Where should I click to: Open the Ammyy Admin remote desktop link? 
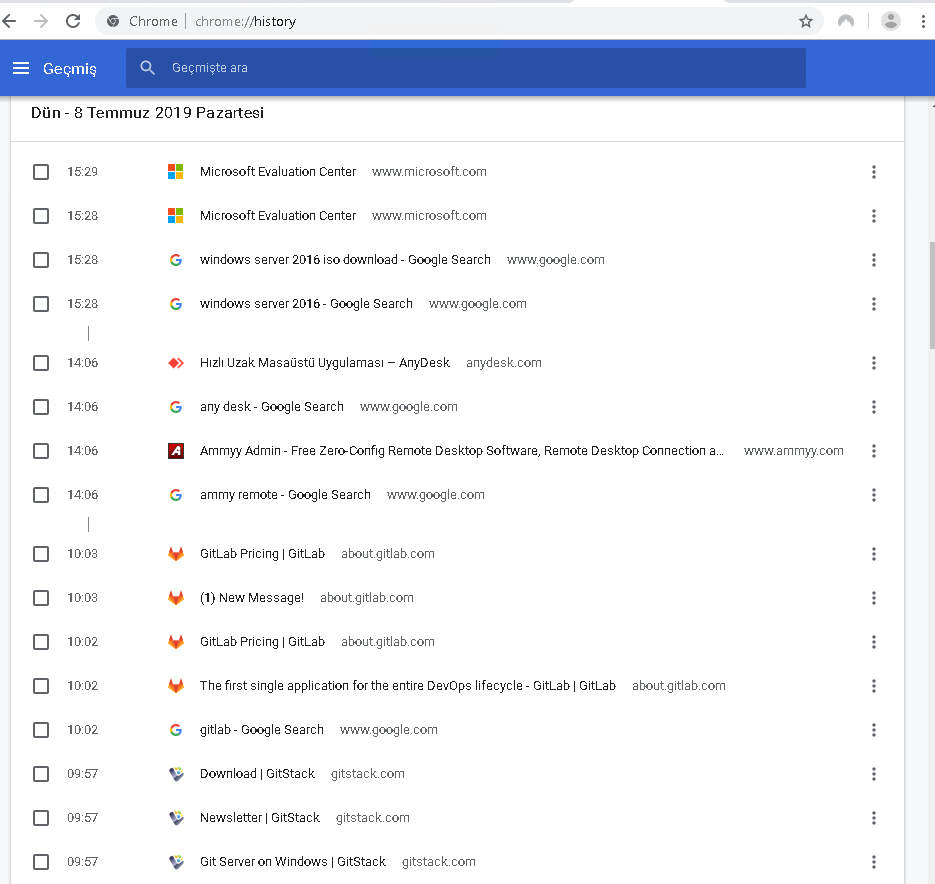(462, 451)
